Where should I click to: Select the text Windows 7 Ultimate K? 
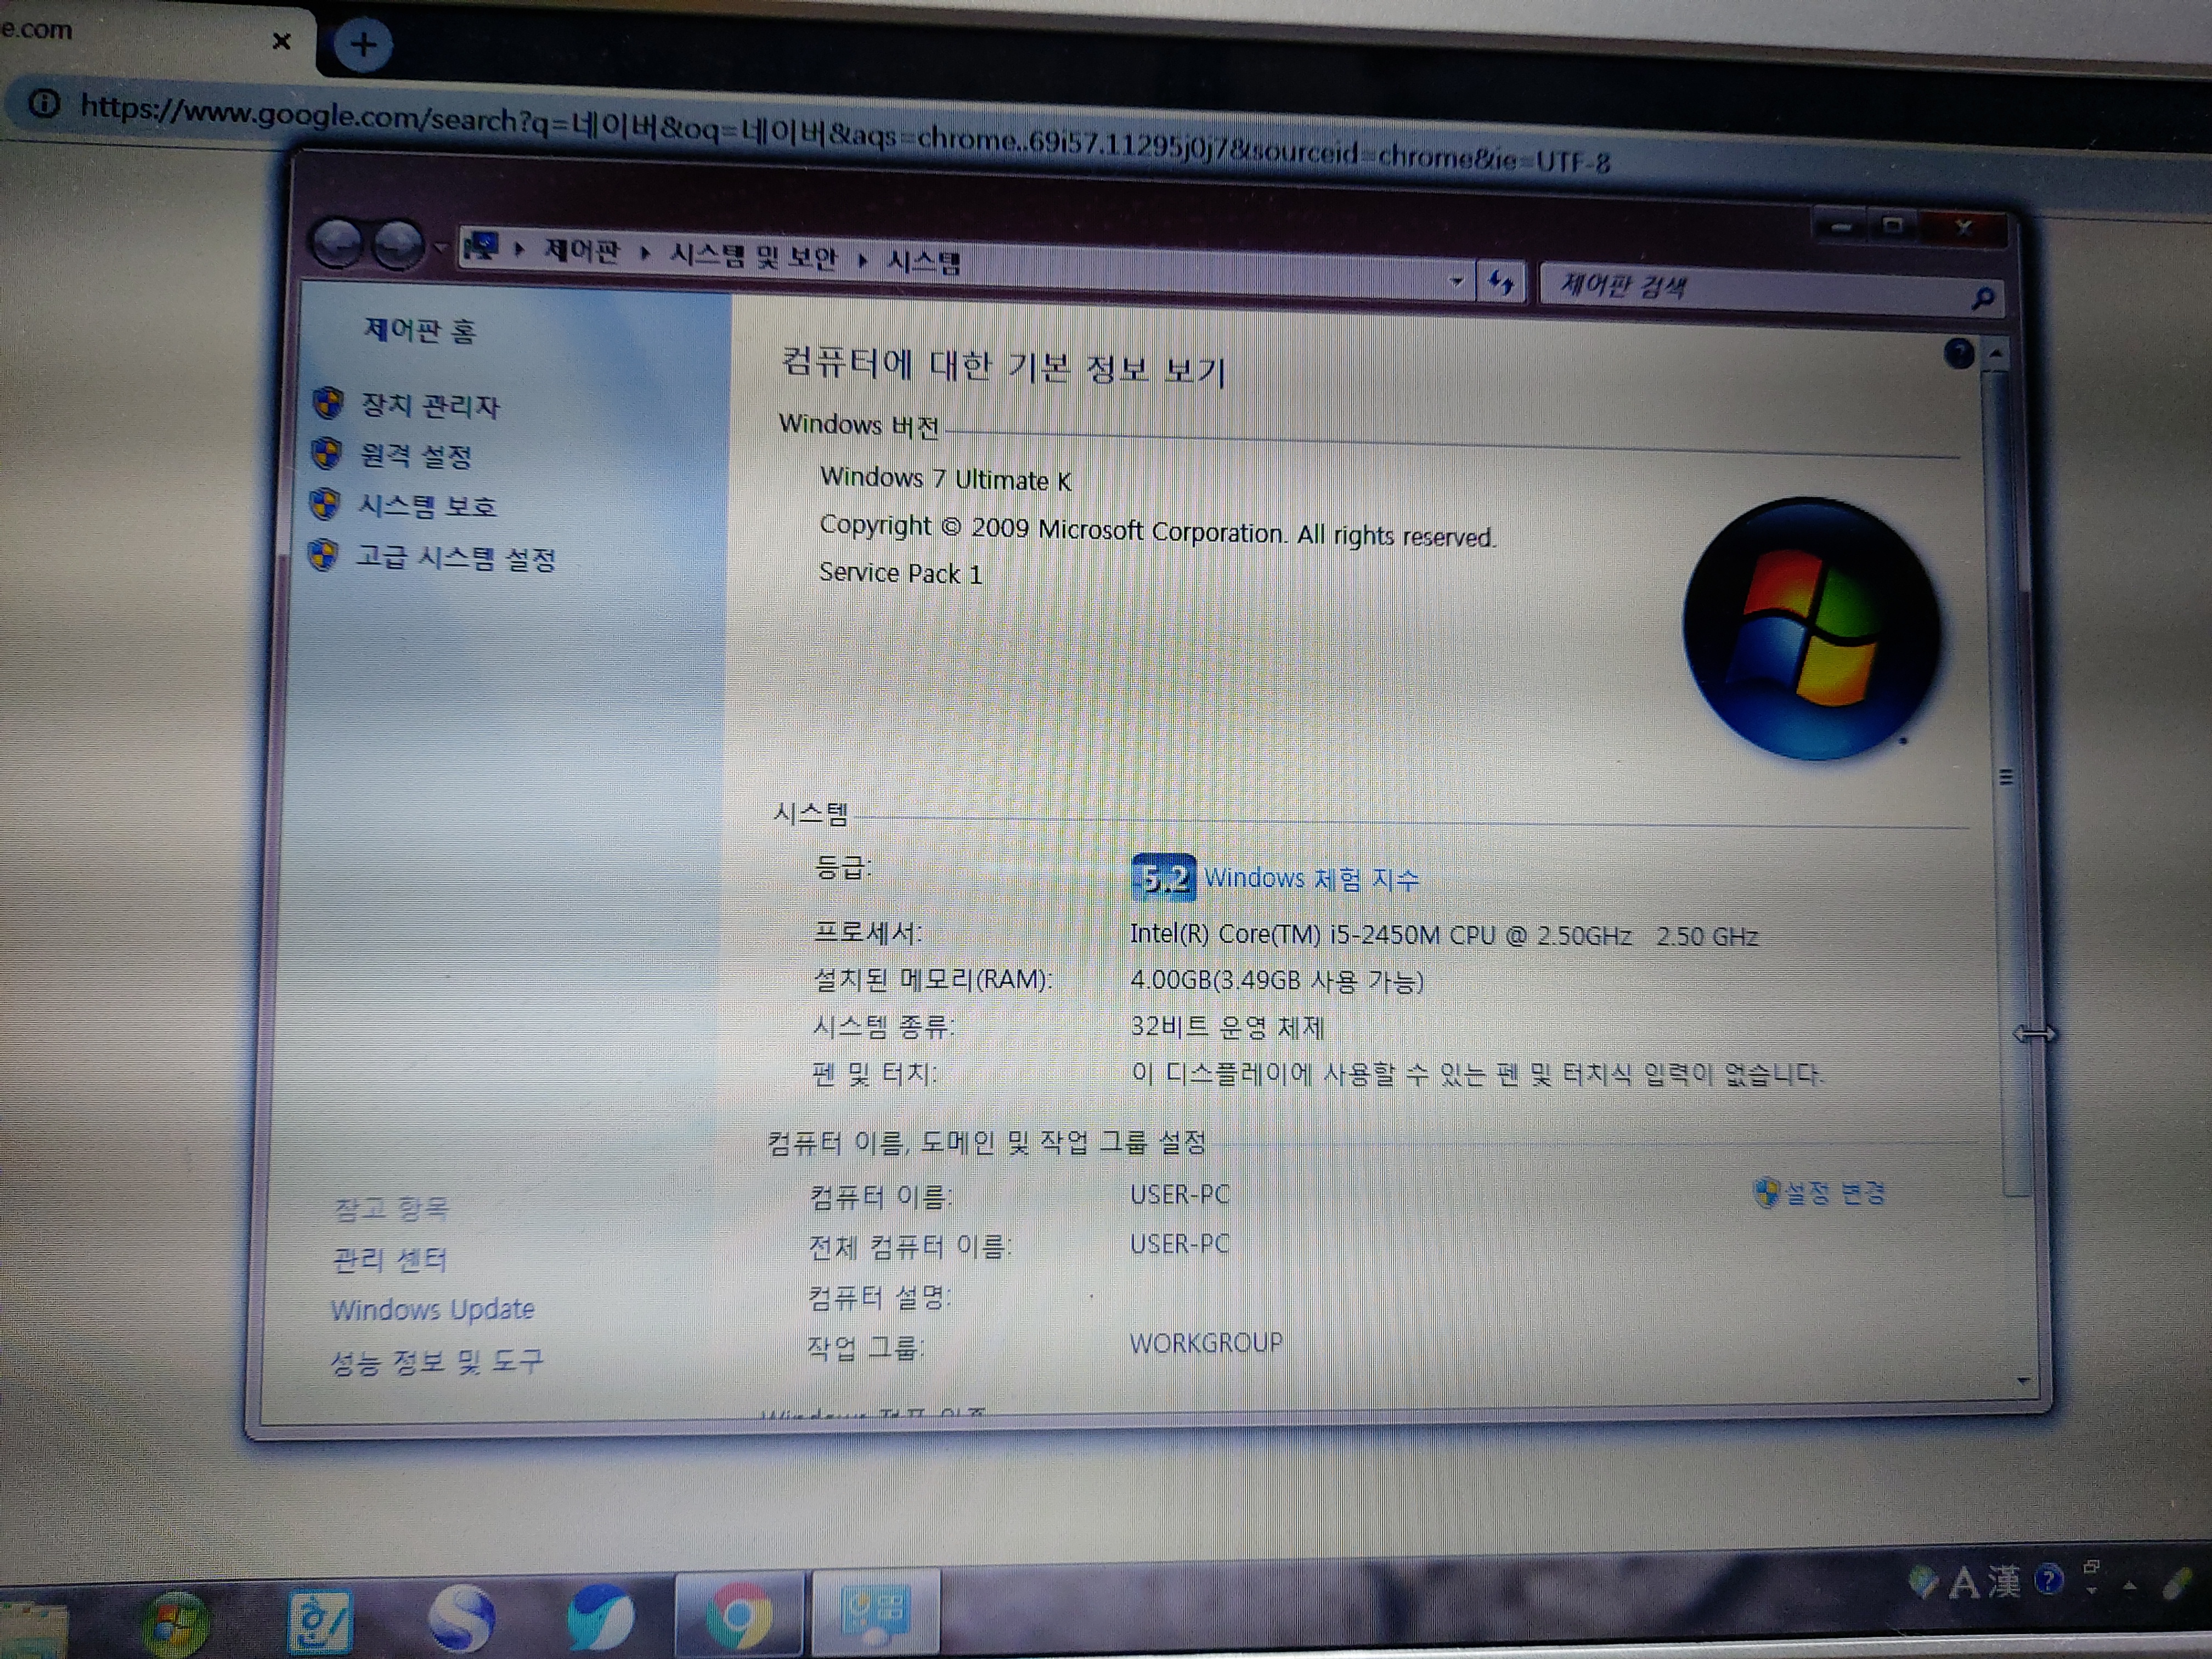point(945,479)
